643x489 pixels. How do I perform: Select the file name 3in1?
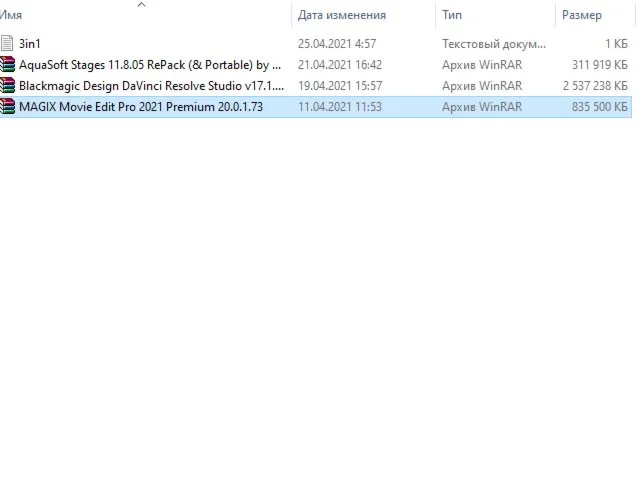click(x=30, y=43)
